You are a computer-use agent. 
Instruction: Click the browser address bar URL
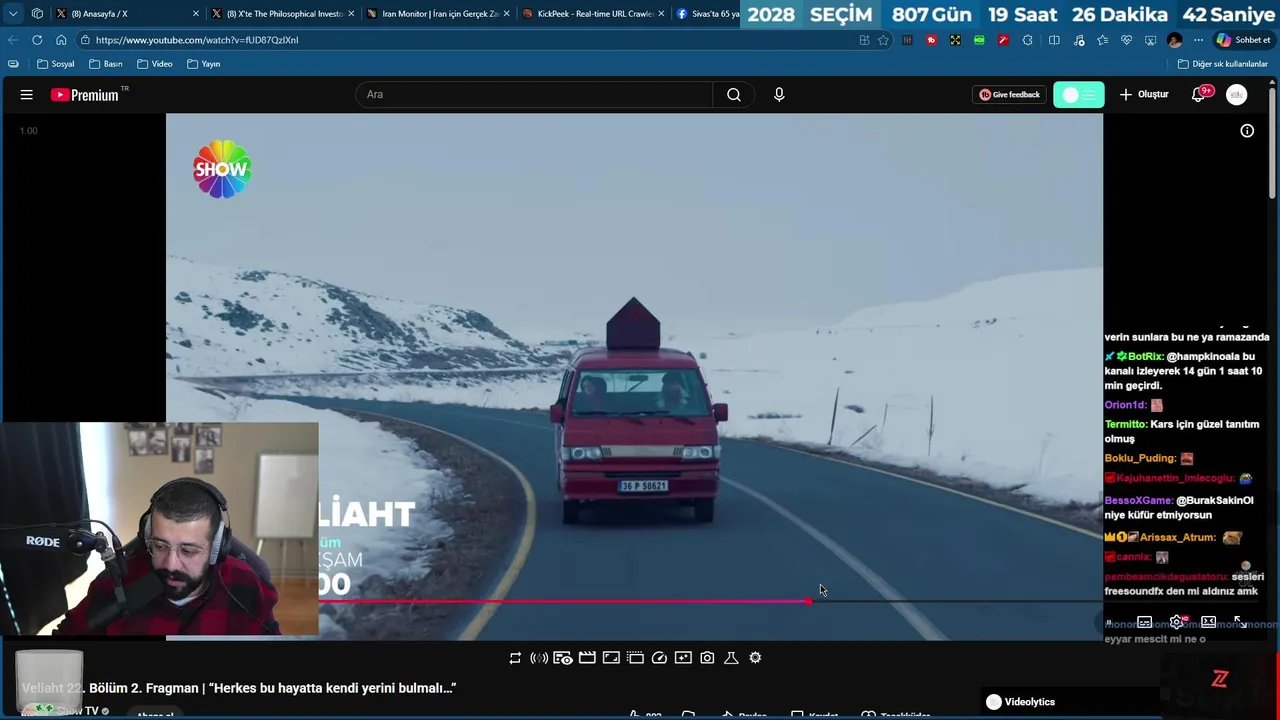coord(197,40)
